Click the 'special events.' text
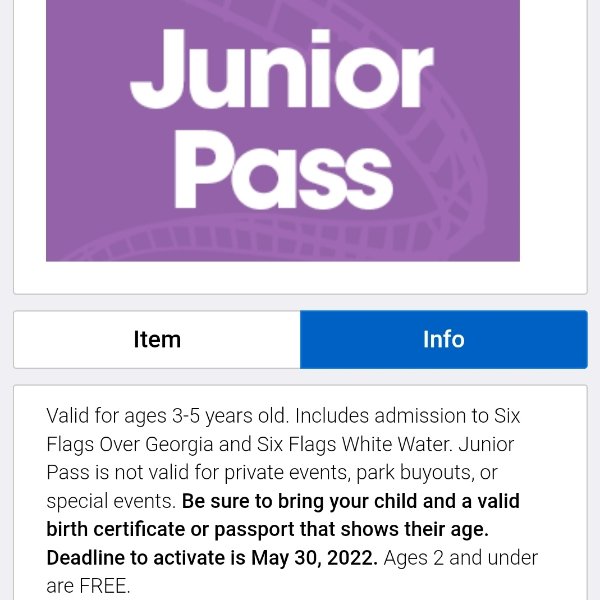Screen dimensions: 600x600 coord(111,501)
